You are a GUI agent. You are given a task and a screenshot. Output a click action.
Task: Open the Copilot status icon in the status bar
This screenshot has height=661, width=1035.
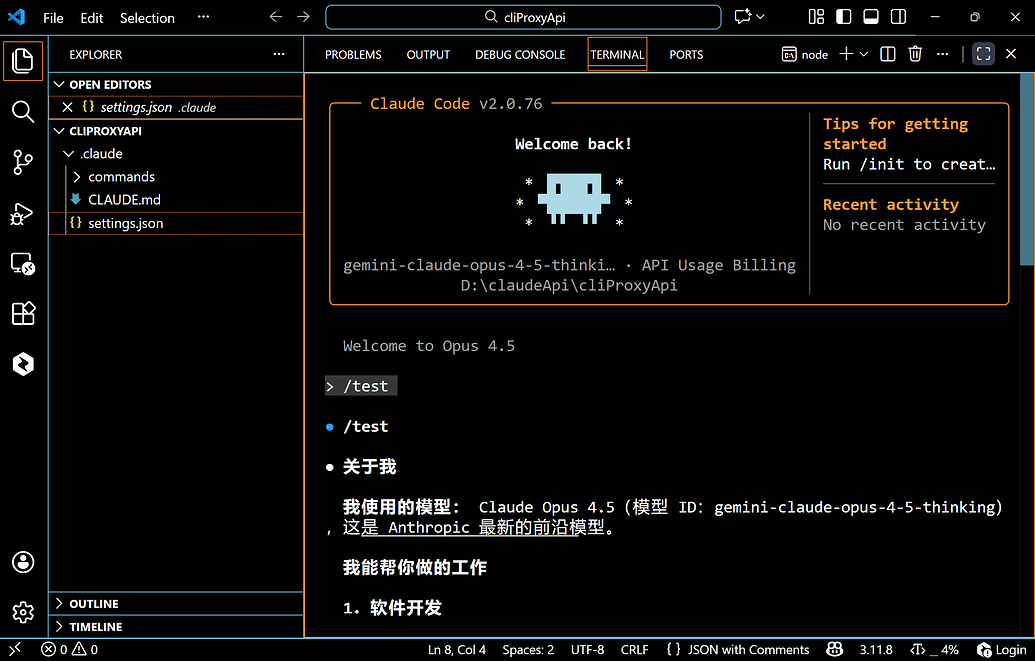pos(834,650)
